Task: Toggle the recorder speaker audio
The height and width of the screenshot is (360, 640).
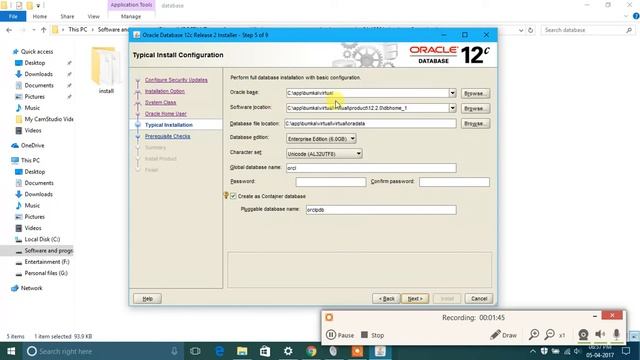Action: coord(600,335)
